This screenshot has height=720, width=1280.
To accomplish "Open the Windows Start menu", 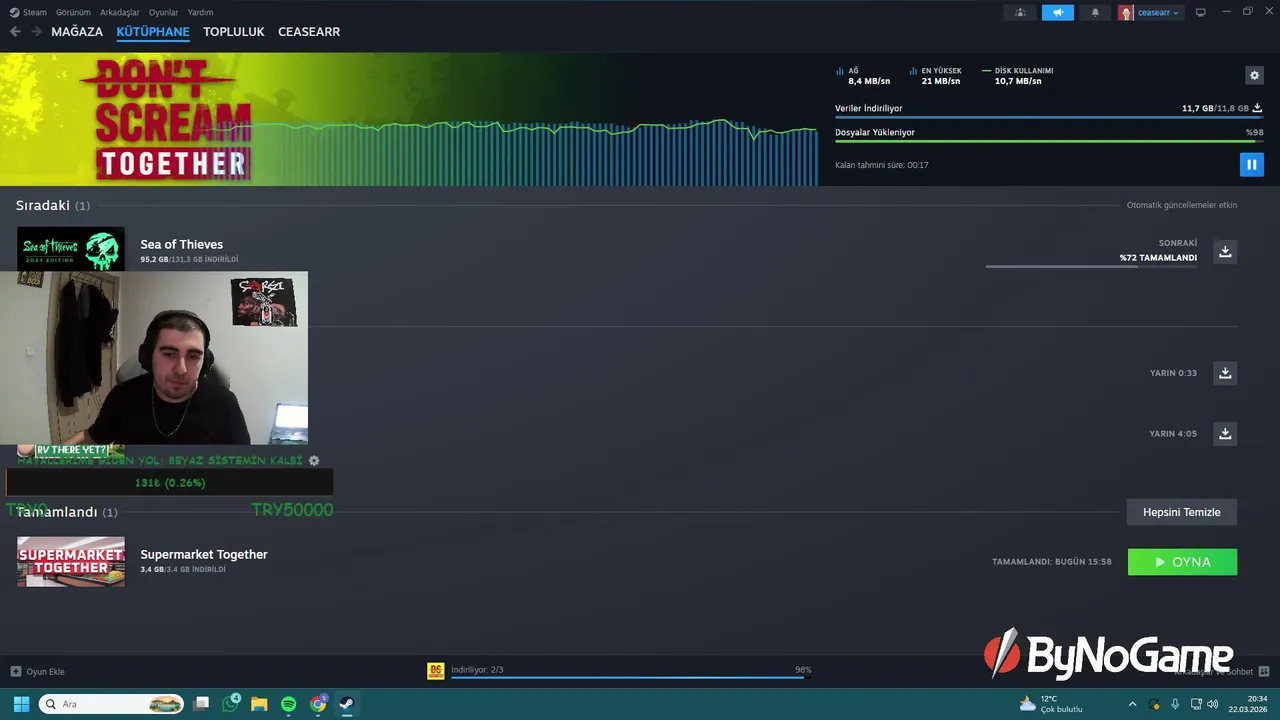I will coord(21,704).
